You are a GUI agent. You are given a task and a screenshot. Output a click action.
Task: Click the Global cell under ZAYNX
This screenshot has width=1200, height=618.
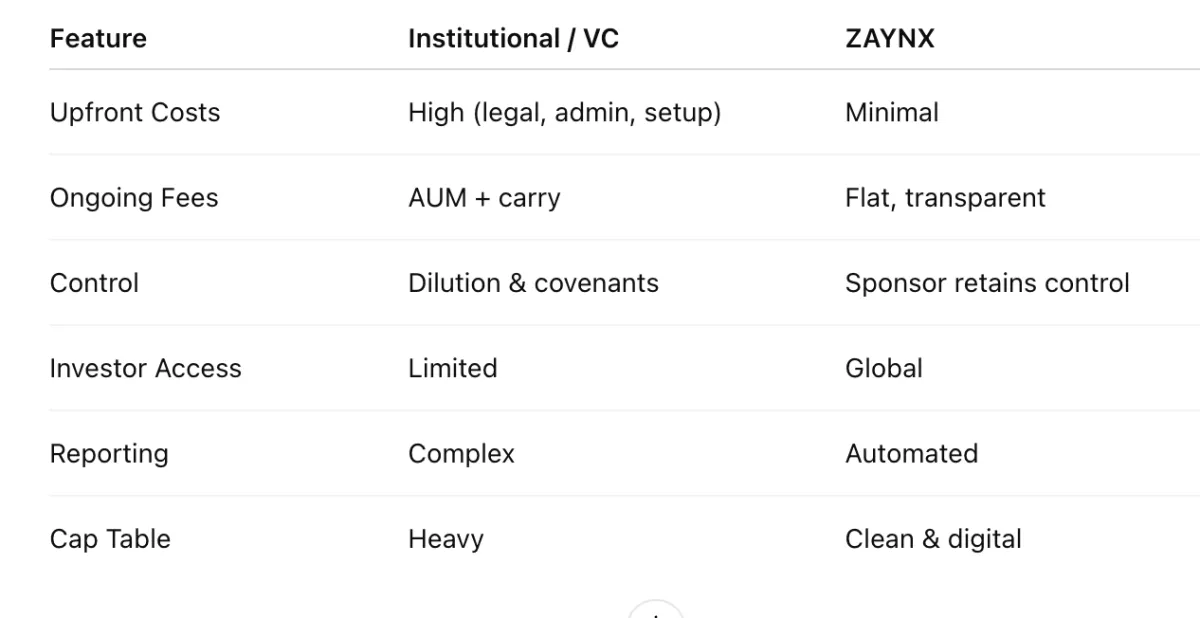tap(883, 368)
